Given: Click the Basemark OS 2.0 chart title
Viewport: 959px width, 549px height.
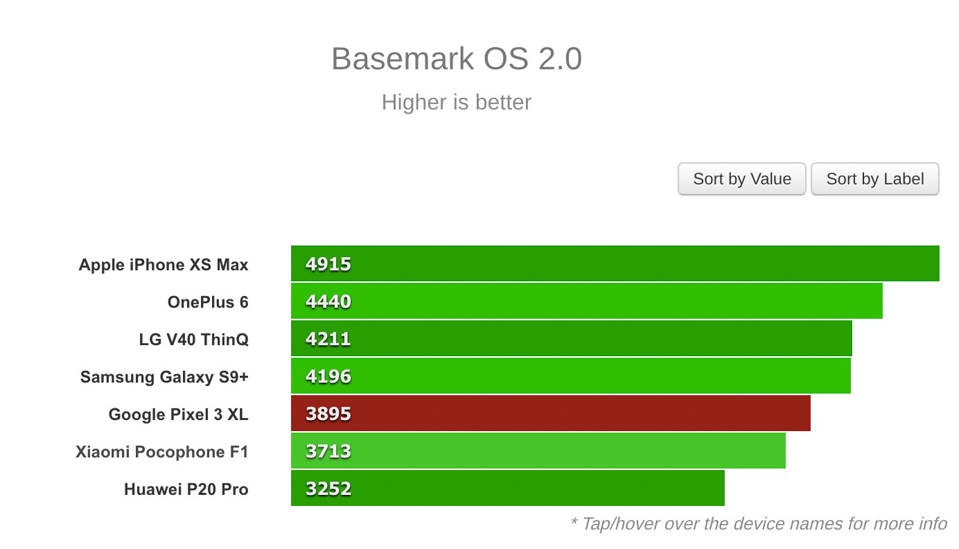Looking at the screenshot, I should coord(456,59).
